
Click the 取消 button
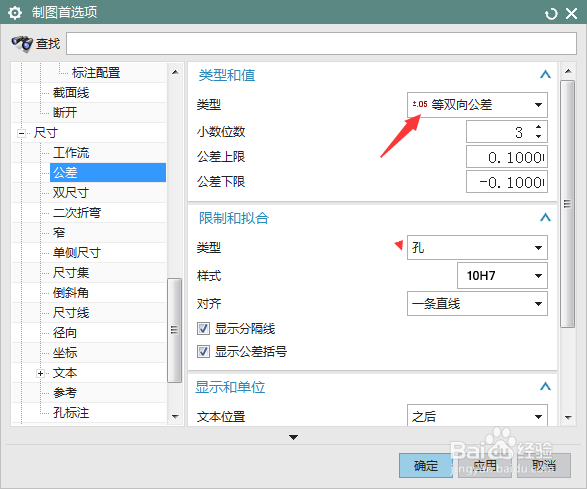click(x=544, y=465)
